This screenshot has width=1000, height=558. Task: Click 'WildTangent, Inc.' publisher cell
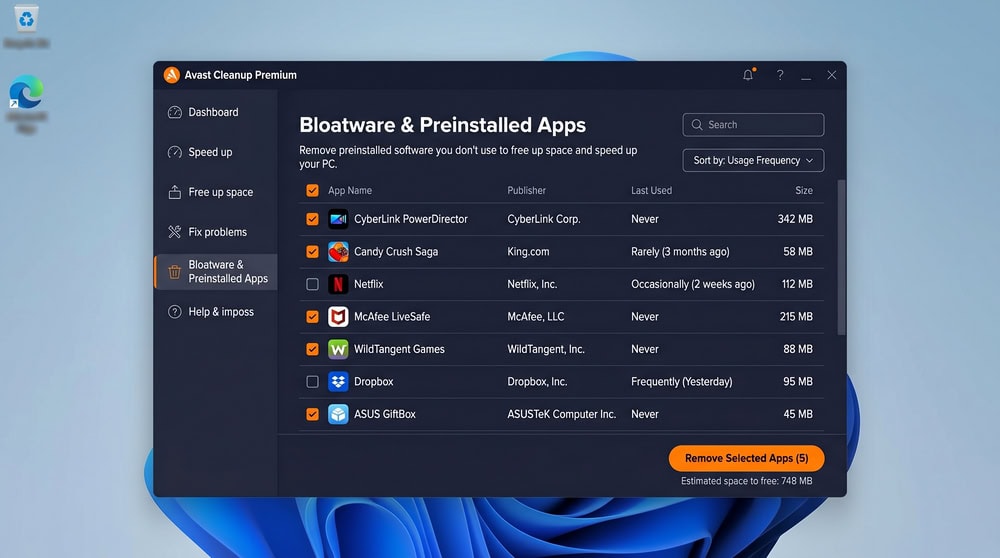[546, 349]
